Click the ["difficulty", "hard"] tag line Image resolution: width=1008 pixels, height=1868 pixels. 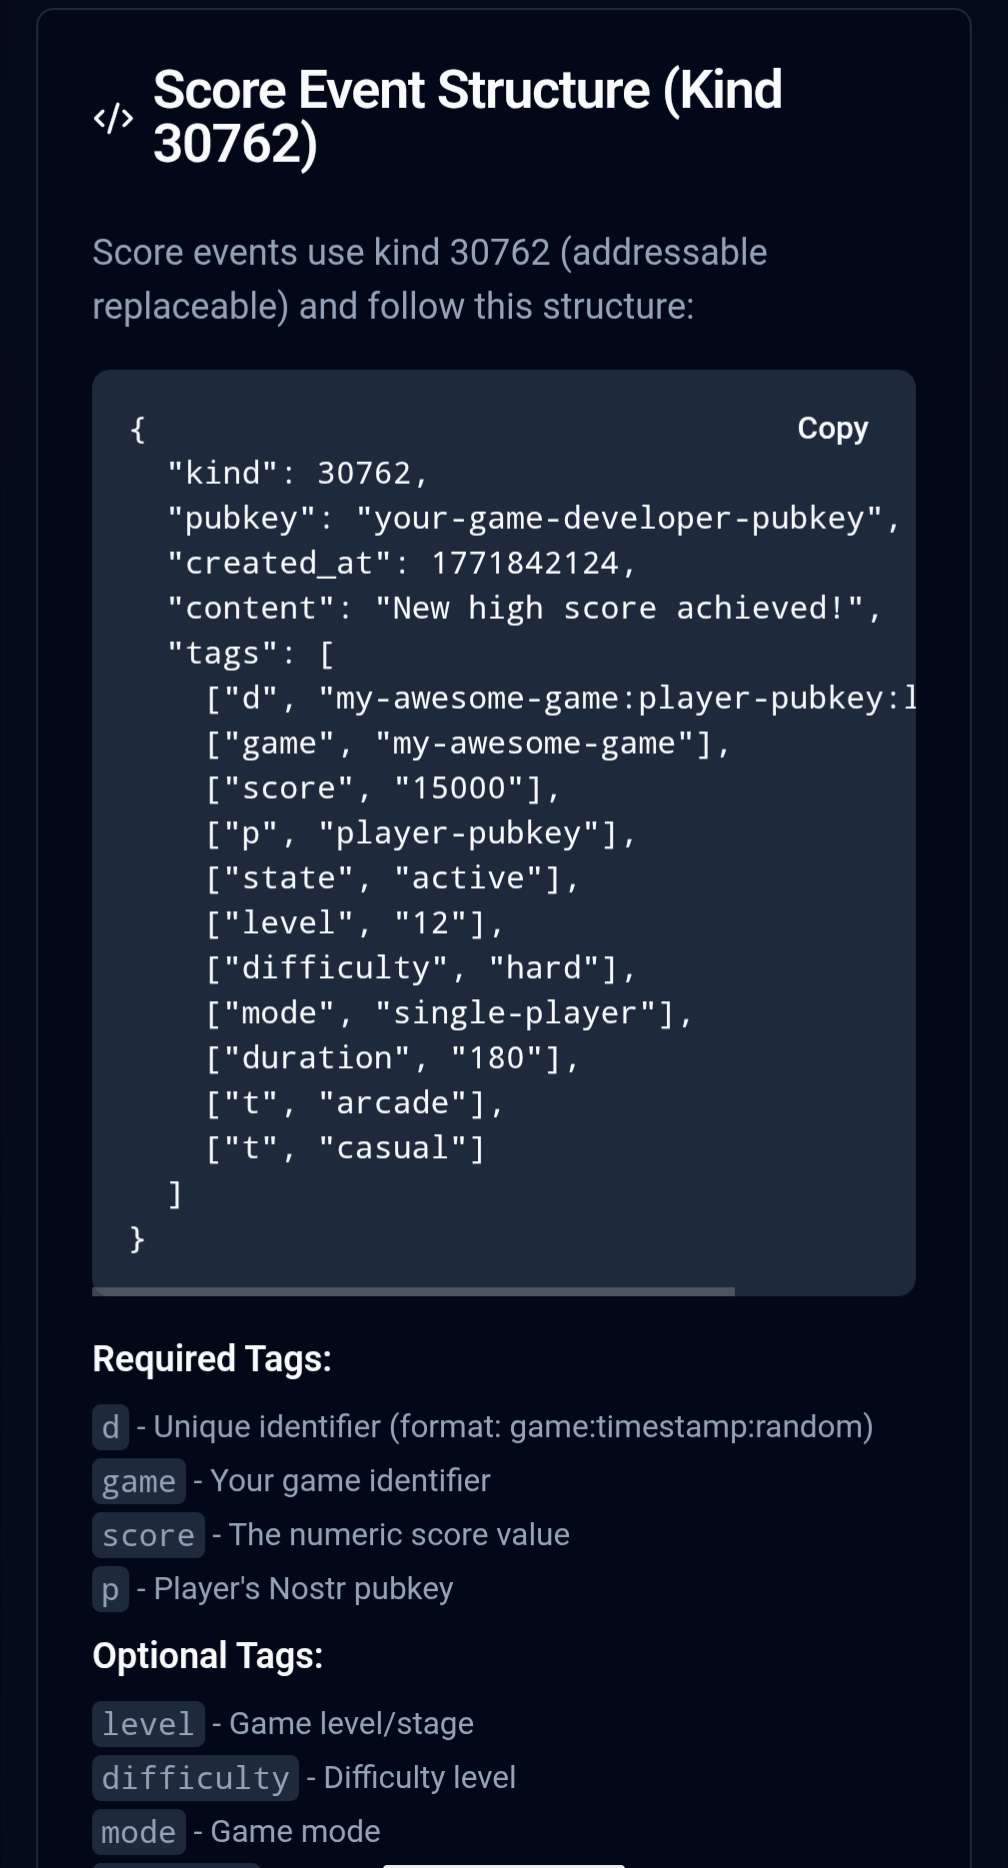coord(420,968)
